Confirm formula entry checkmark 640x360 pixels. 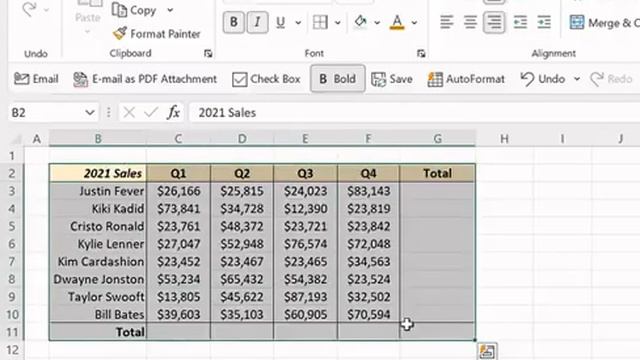point(151,113)
